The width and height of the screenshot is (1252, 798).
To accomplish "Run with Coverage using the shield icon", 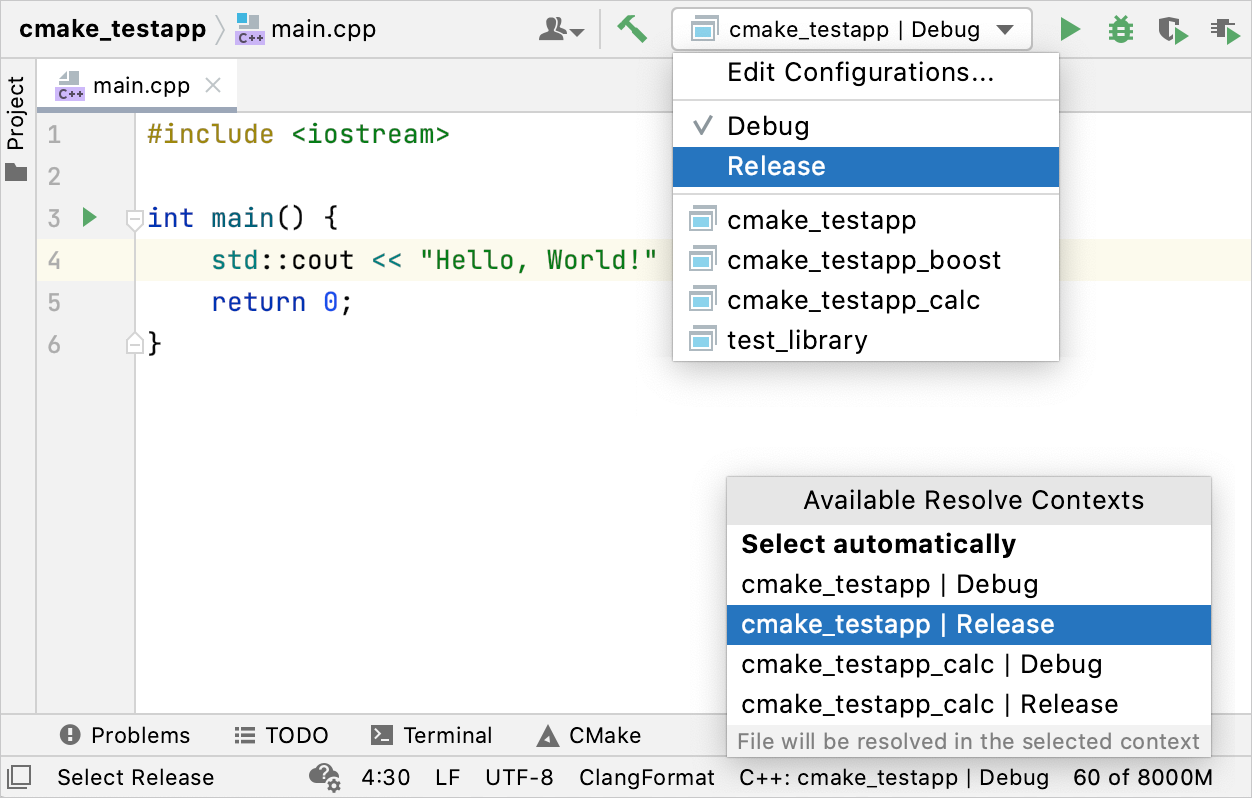I will pyautogui.click(x=1171, y=29).
